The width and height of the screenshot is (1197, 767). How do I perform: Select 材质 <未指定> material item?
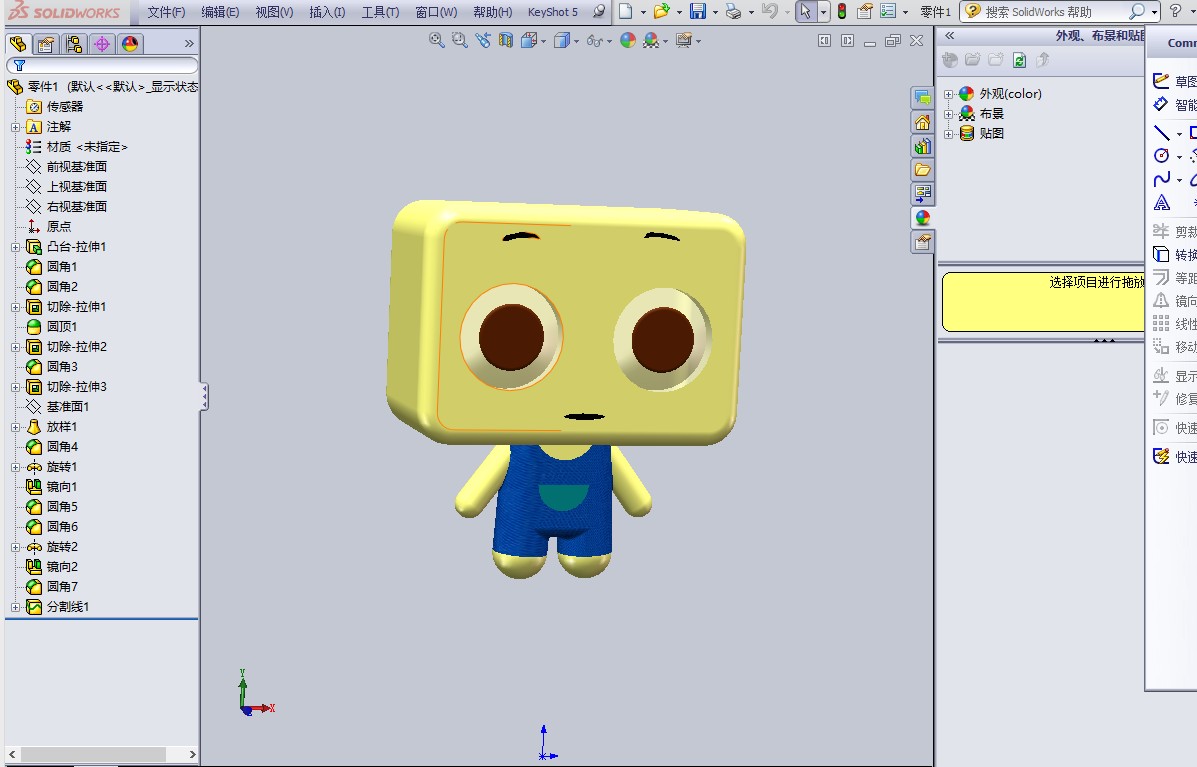[x=87, y=147]
